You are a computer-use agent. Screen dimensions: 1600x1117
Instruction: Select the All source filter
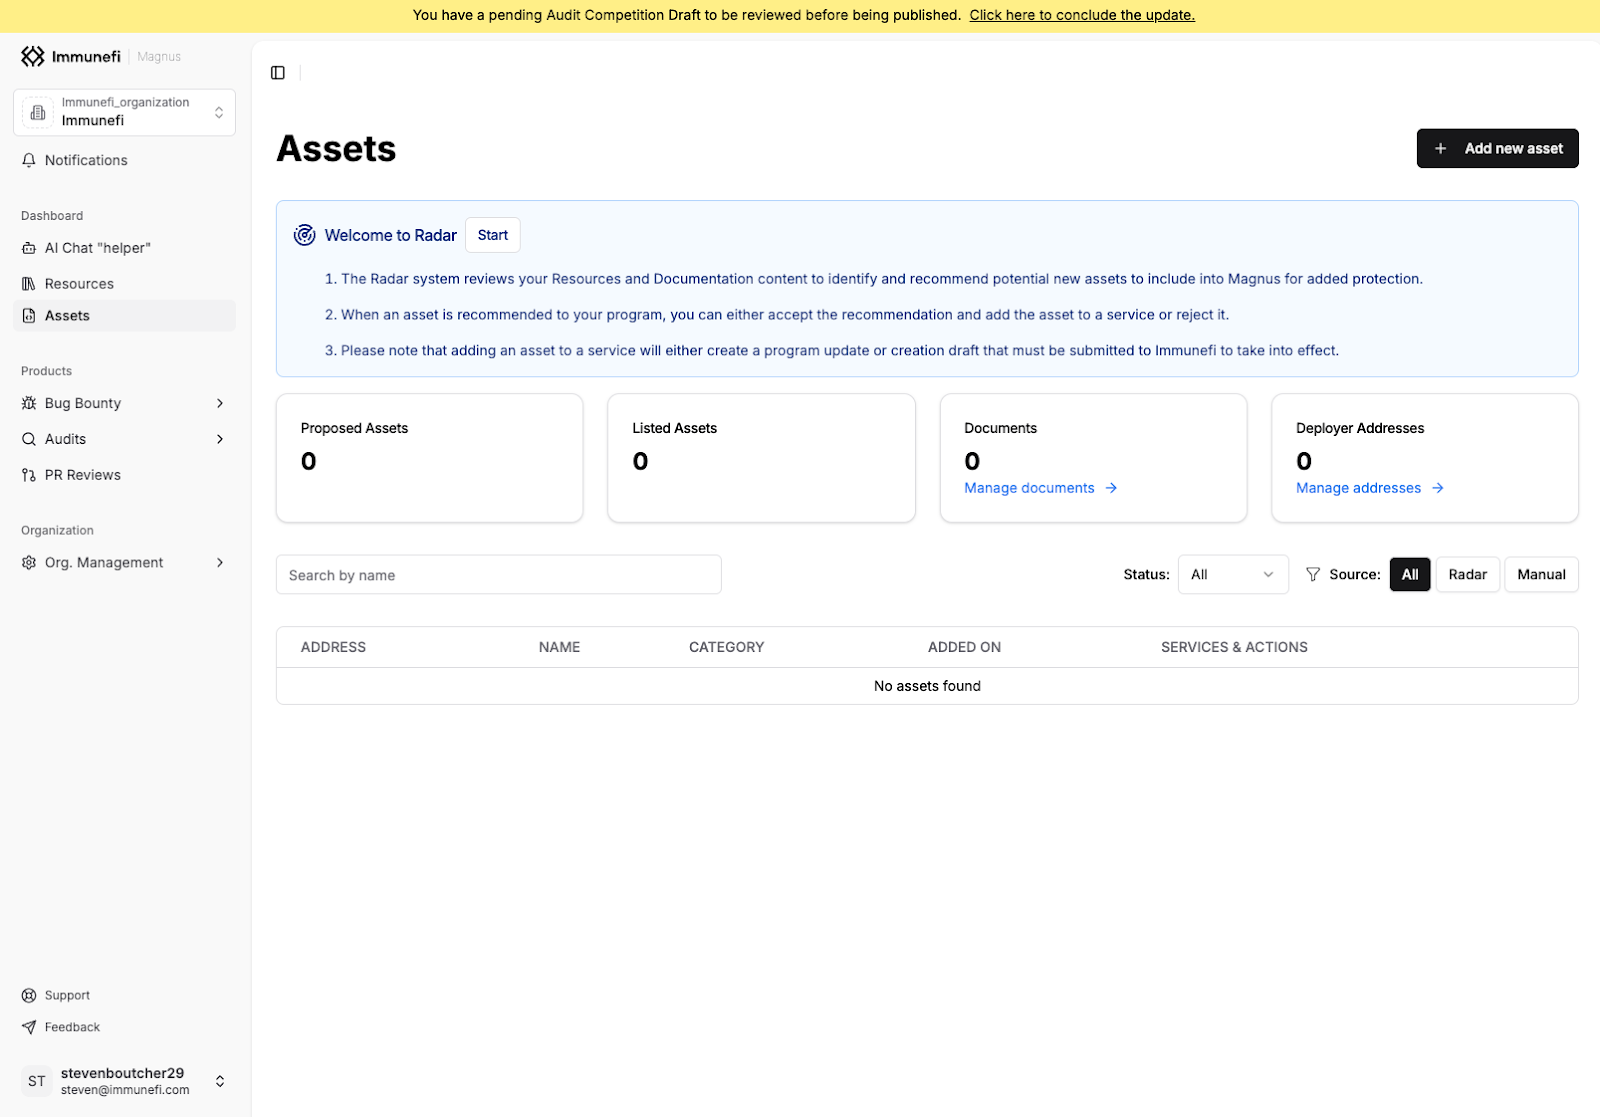tap(1410, 575)
